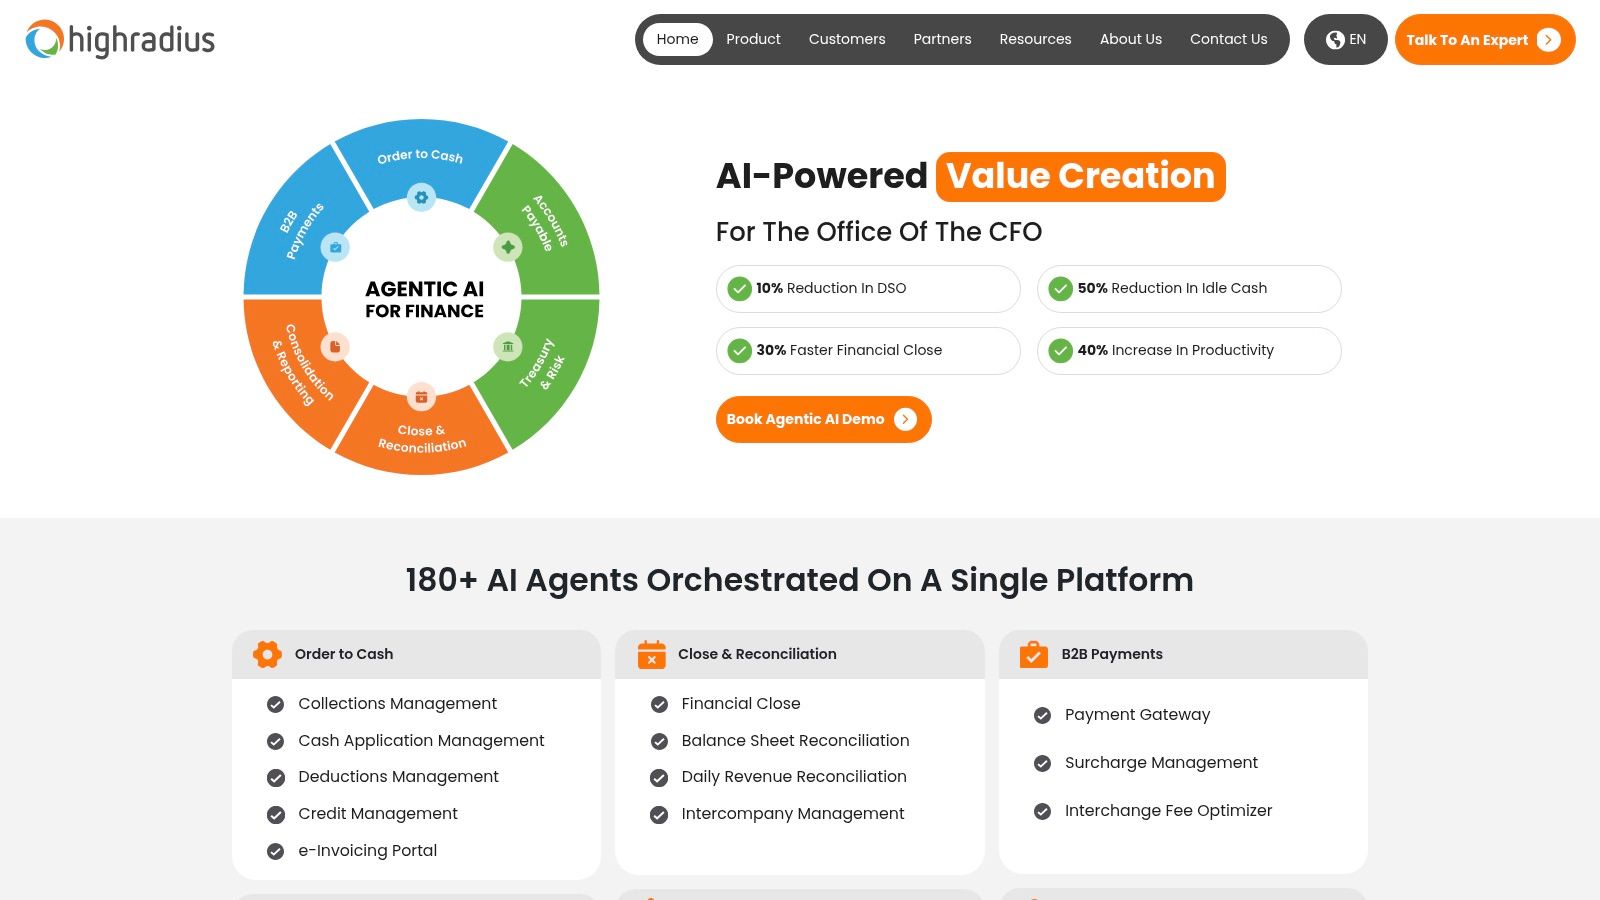The width and height of the screenshot is (1600, 900).
Task: Open the Surcharge Management link
Action: coord(1161,763)
